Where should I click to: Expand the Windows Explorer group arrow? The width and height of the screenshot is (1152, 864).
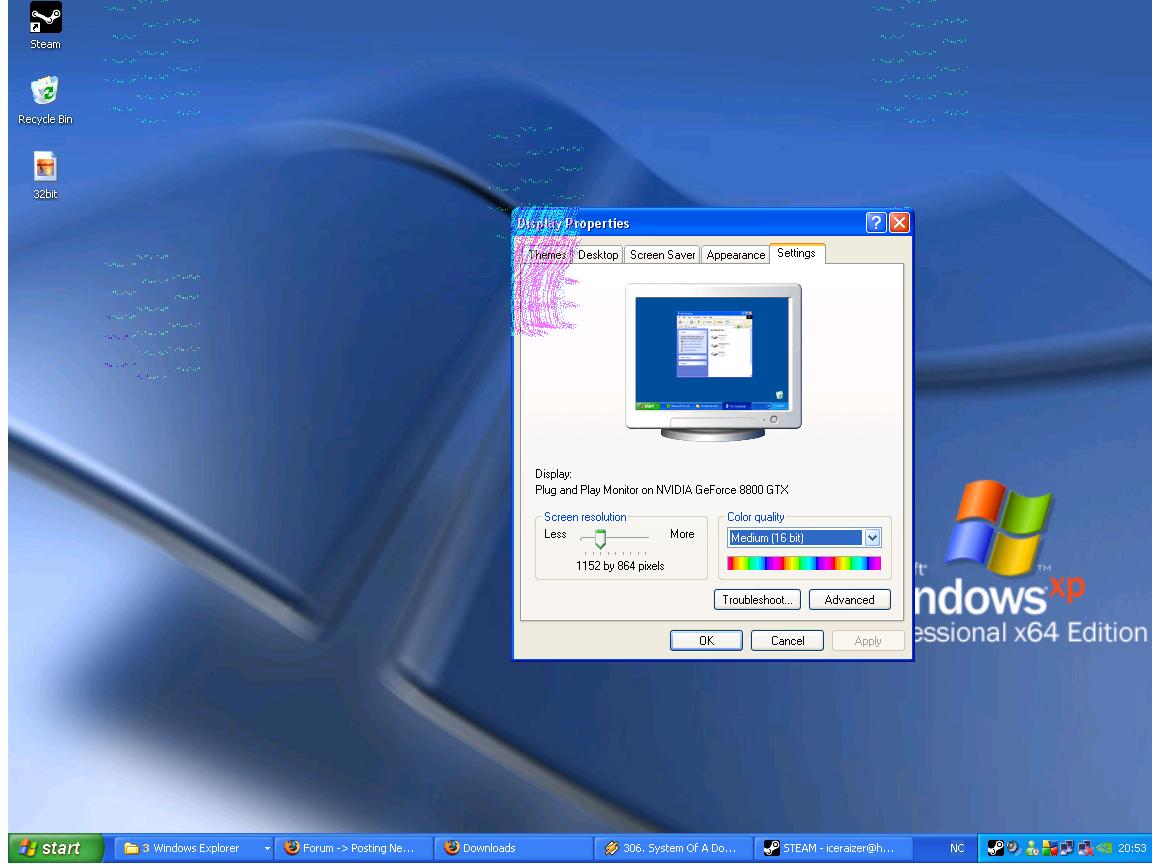click(x=267, y=848)
